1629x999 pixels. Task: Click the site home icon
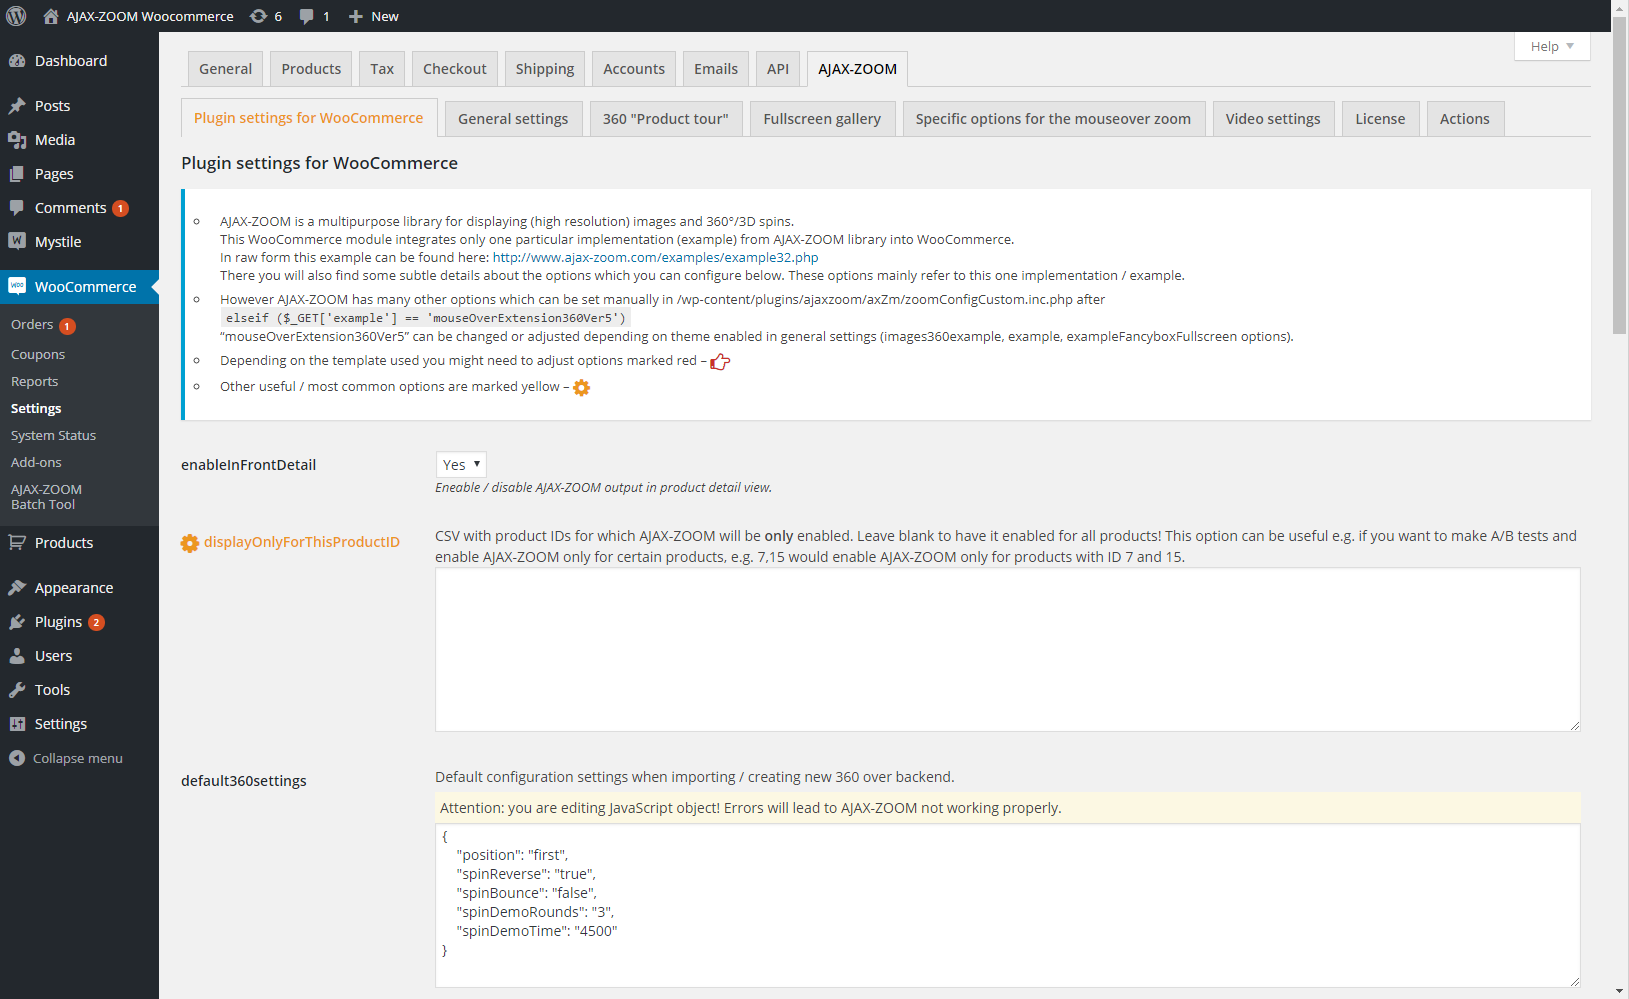pos(51,16)
